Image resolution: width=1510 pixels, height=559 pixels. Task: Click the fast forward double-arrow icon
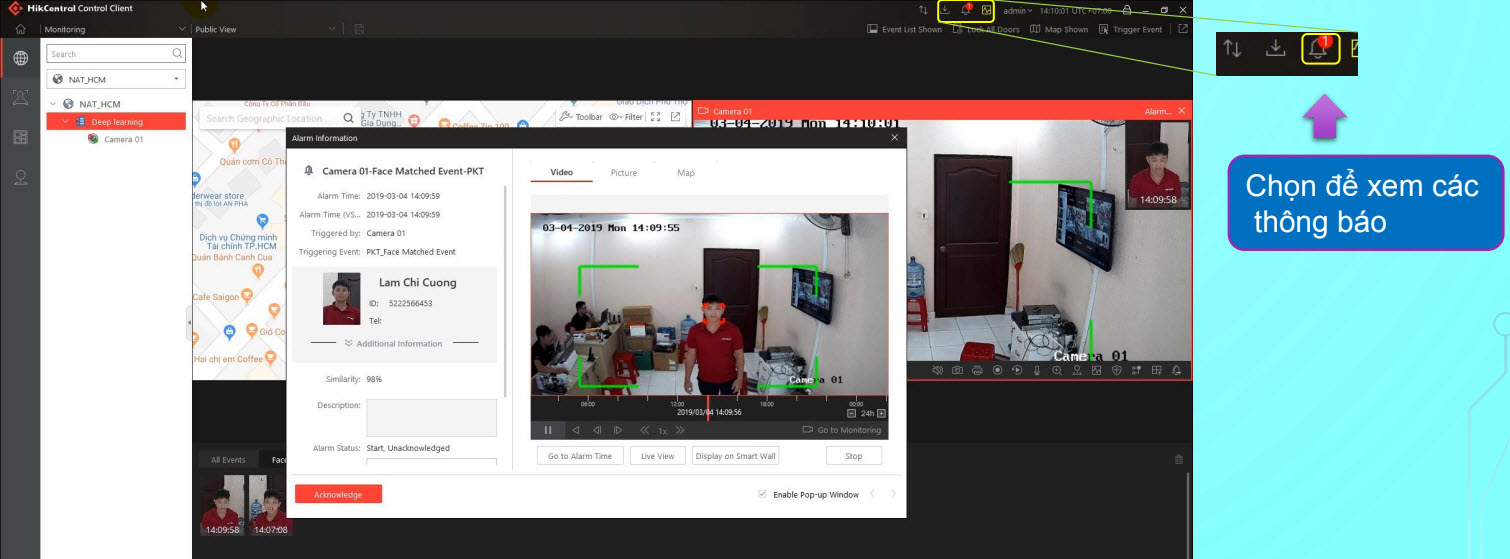click(680, 430)
